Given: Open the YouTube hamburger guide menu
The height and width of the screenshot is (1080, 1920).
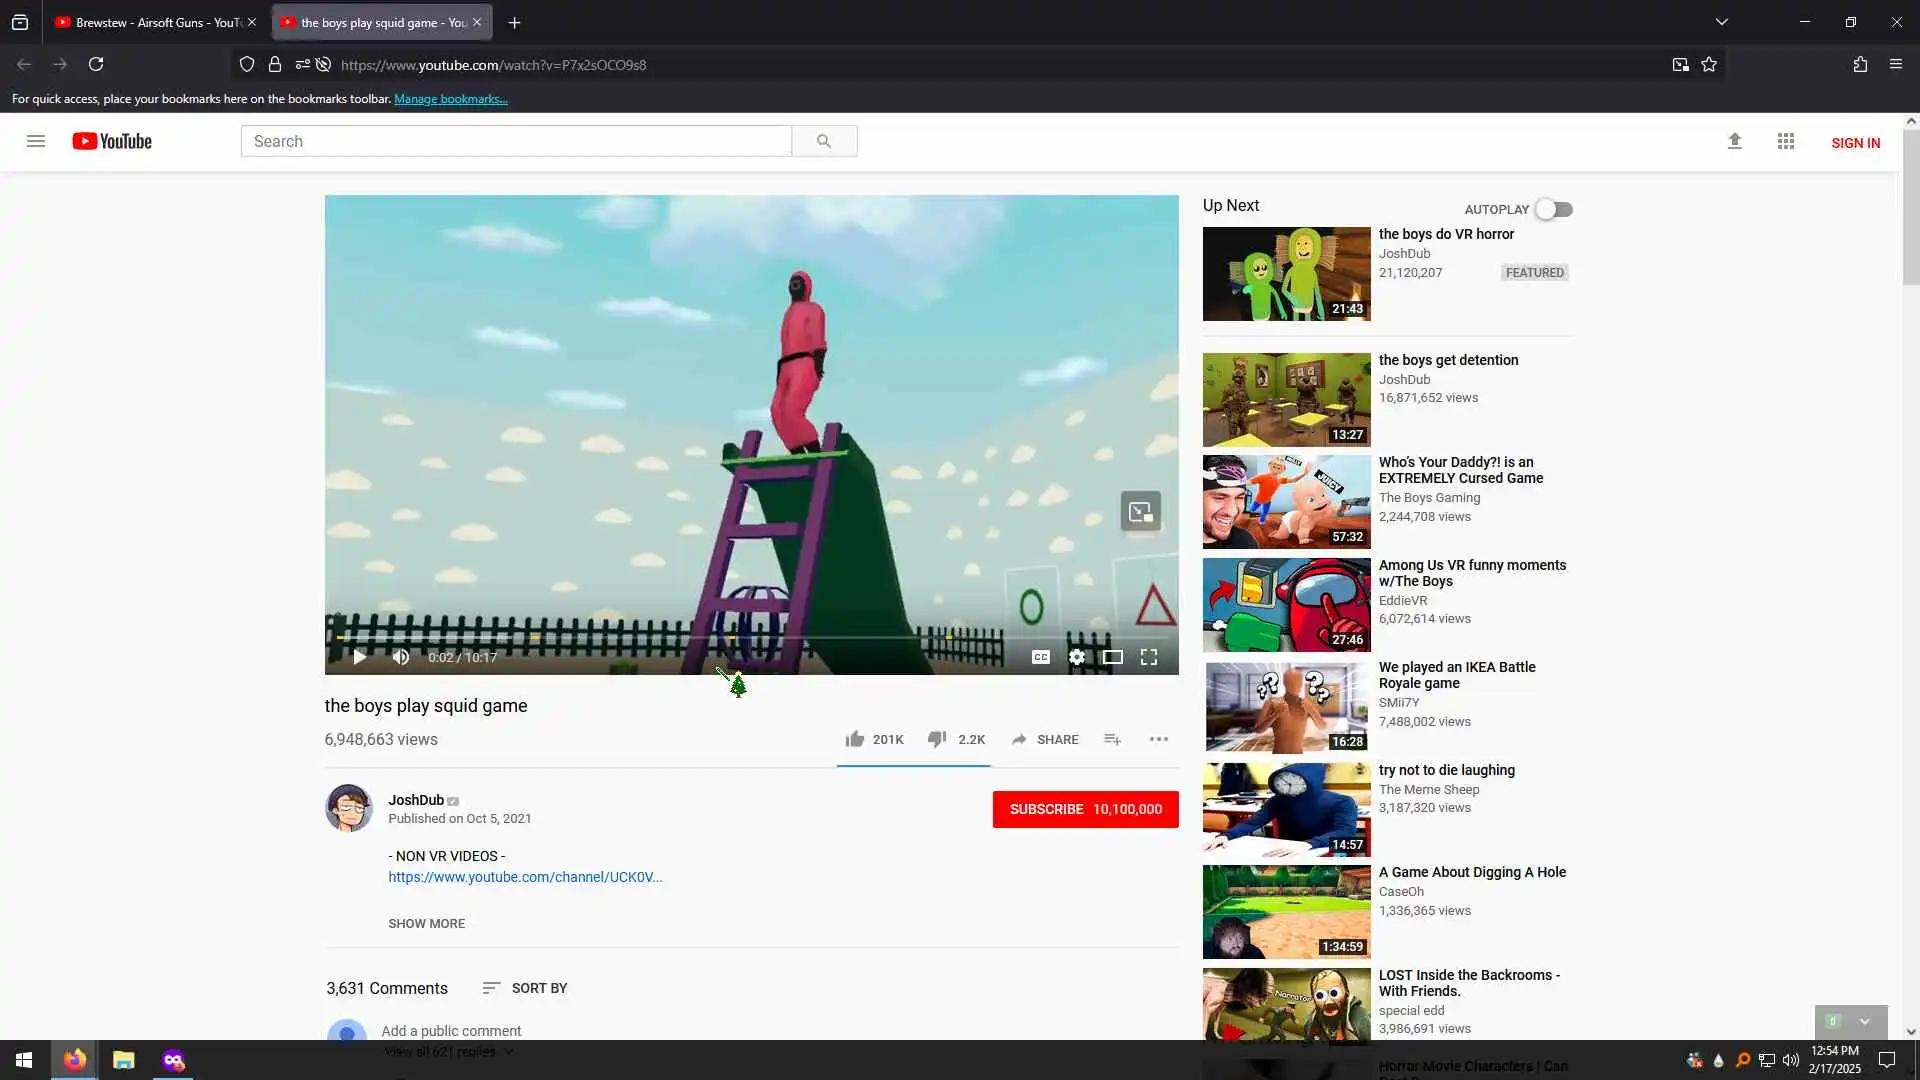Looking at the screenshot, I should [36, 141].
